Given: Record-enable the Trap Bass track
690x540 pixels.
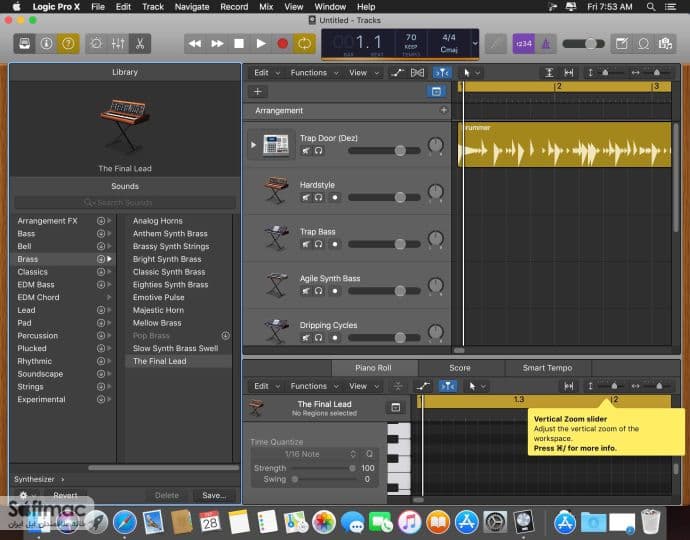Looking at the screenshot, I should 334,244.
